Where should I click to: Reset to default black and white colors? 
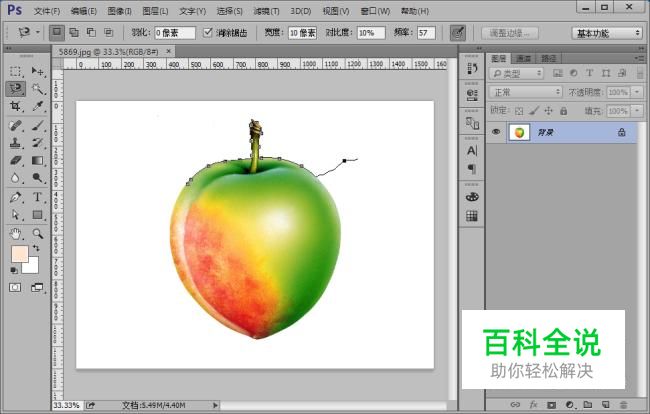coord(14,270)
